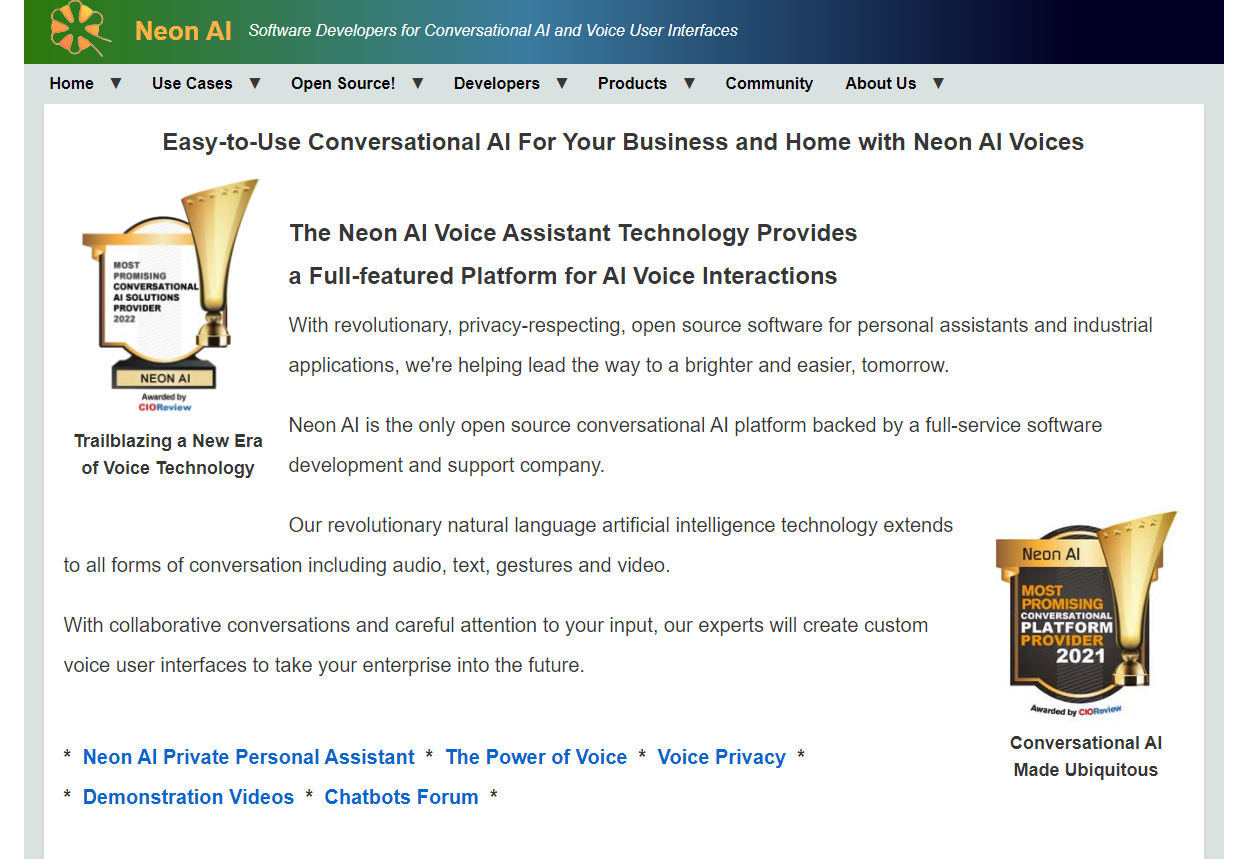Follow the Voice Privacy link
Image resolution: width=1249 pixels, height=859 pixels.
click(x=721, y=757)
